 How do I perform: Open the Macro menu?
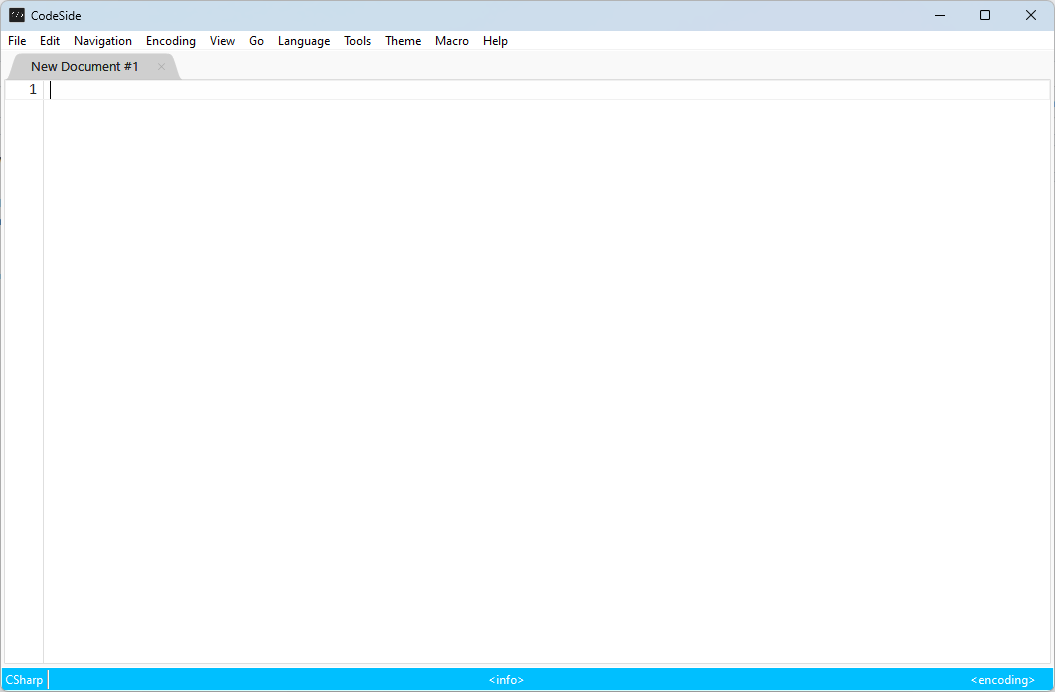(451, 41)
